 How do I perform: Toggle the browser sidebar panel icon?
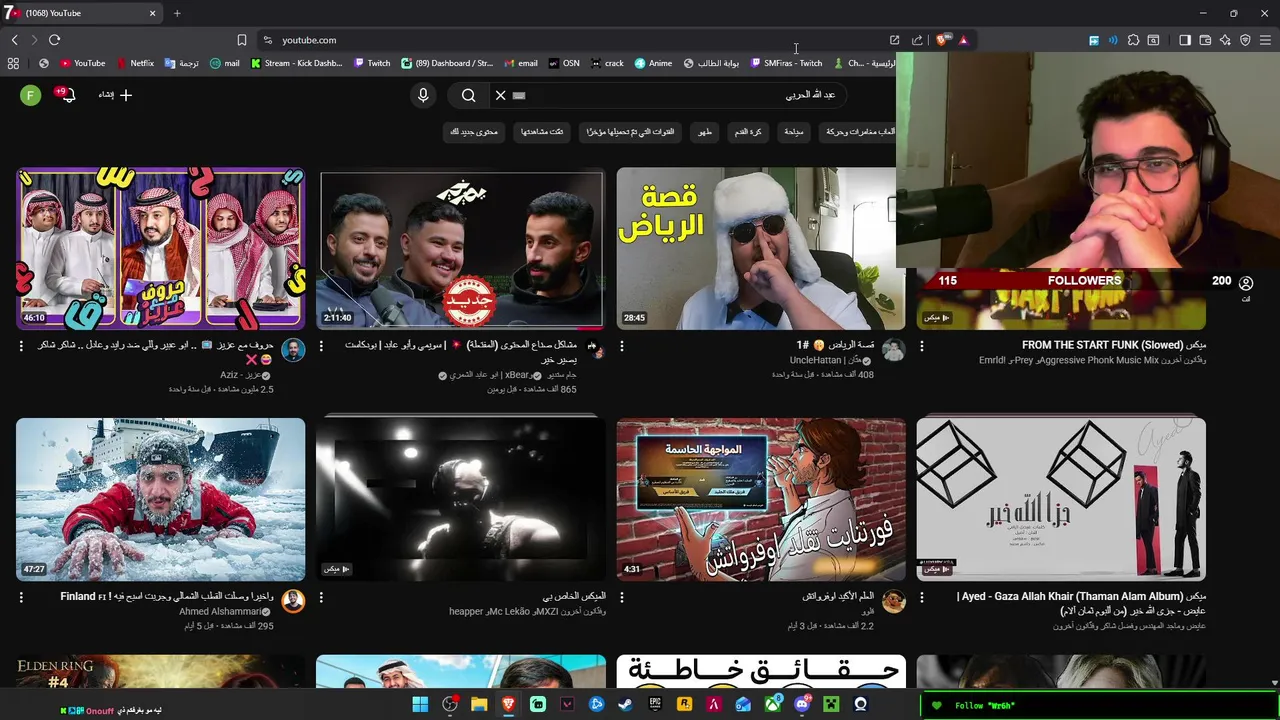(x=1185, y=40)
